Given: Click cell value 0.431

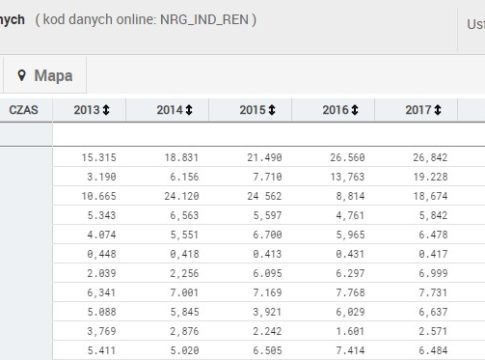Looking at the screenshot, I should pos(350,254).
